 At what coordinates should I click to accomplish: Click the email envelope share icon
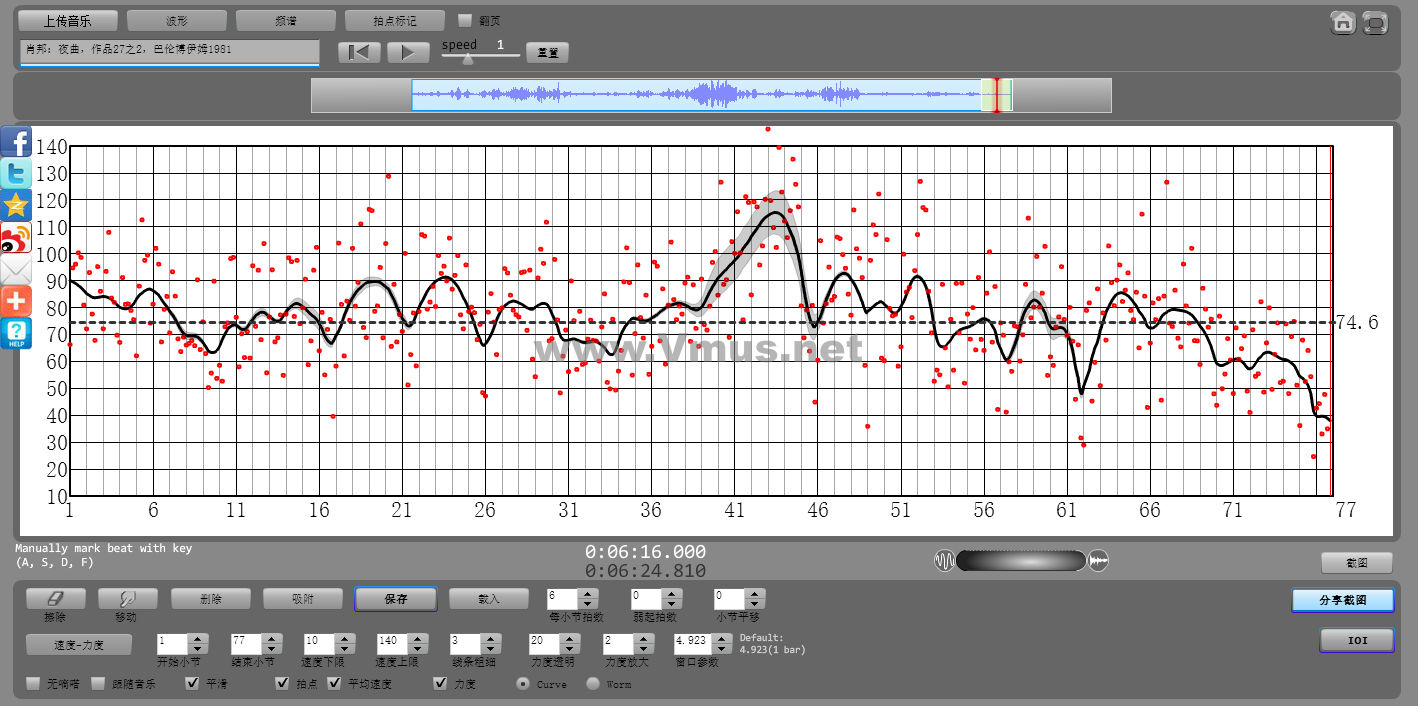pyautogui.click(x=16, y=270)
